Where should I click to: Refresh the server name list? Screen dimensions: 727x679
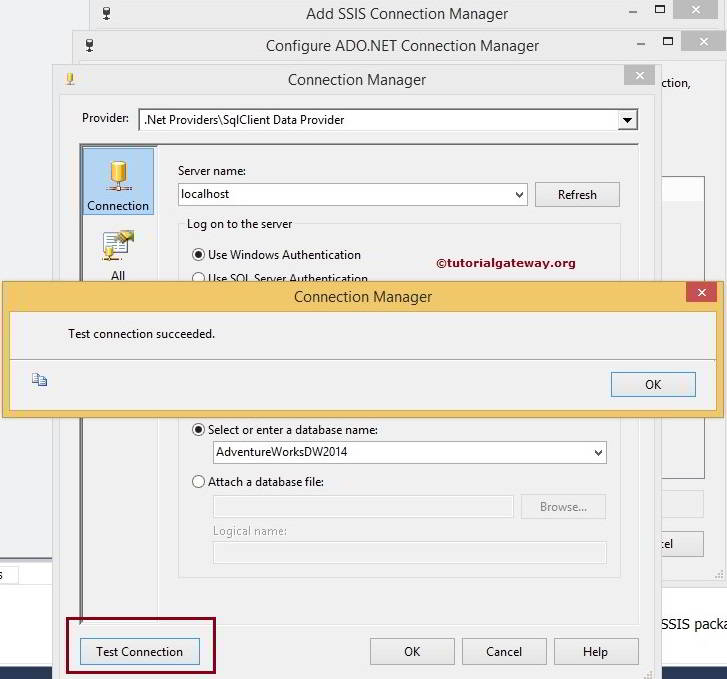point(577,195)
